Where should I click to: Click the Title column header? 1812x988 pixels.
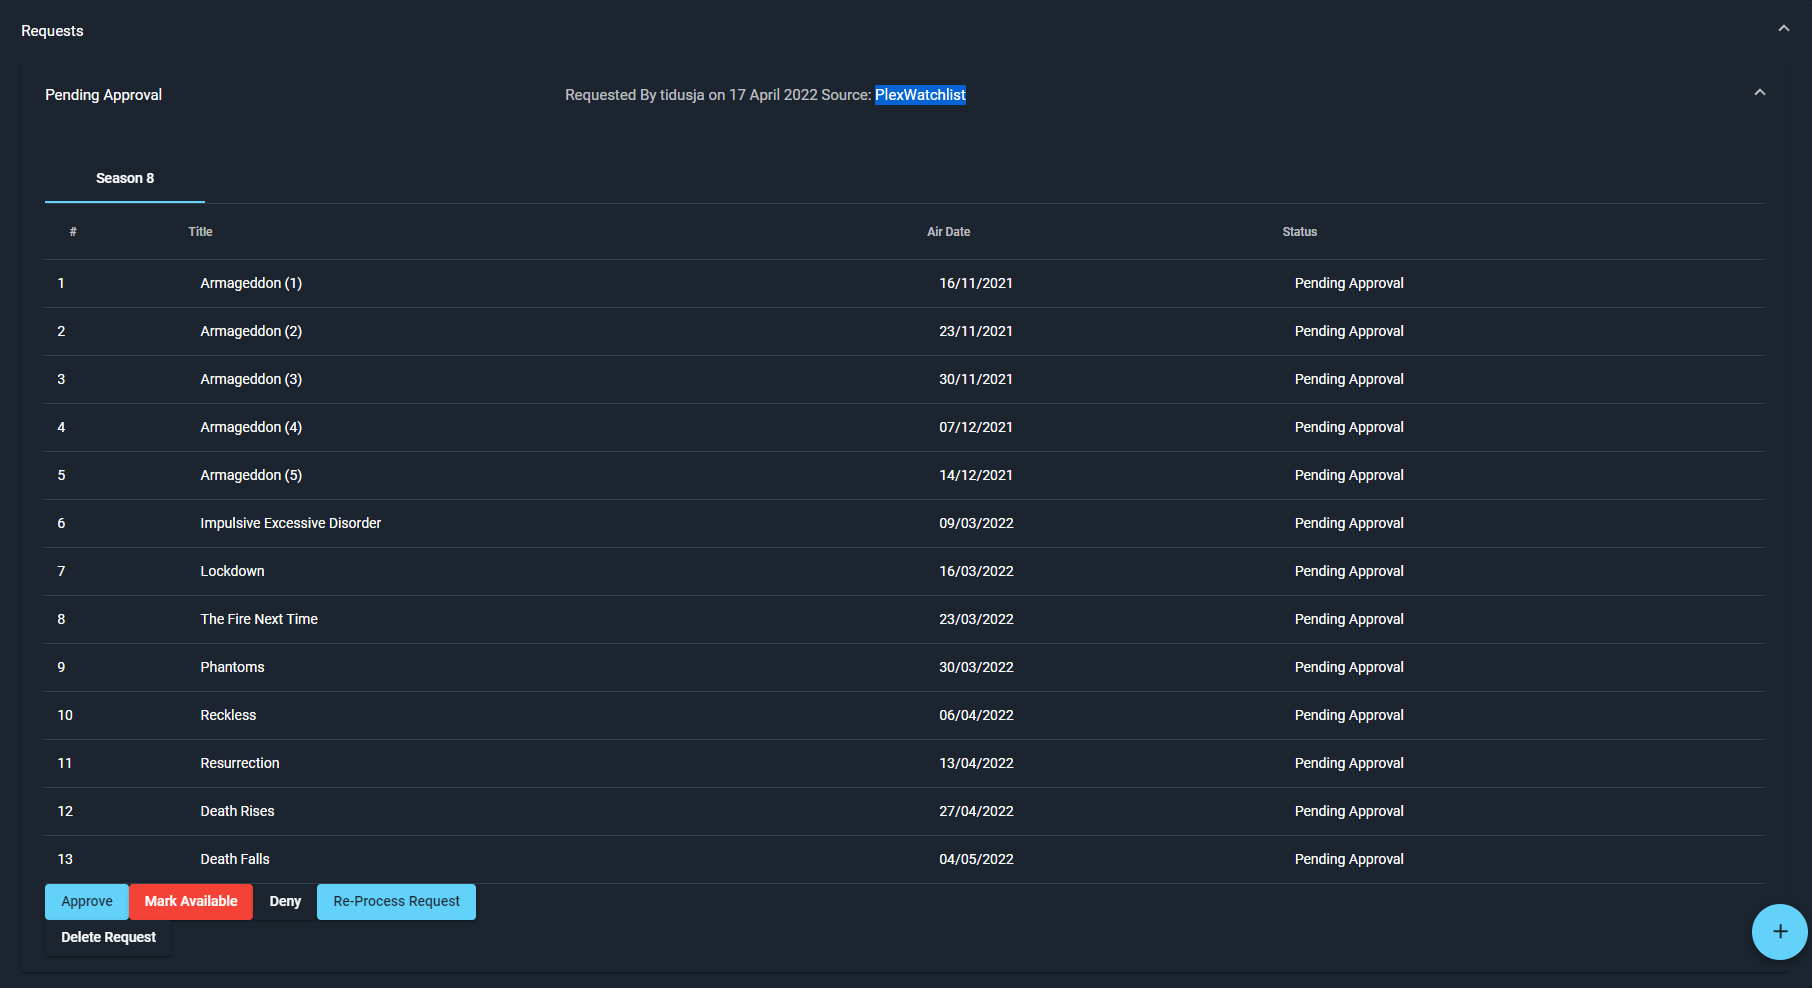(200, 232)
